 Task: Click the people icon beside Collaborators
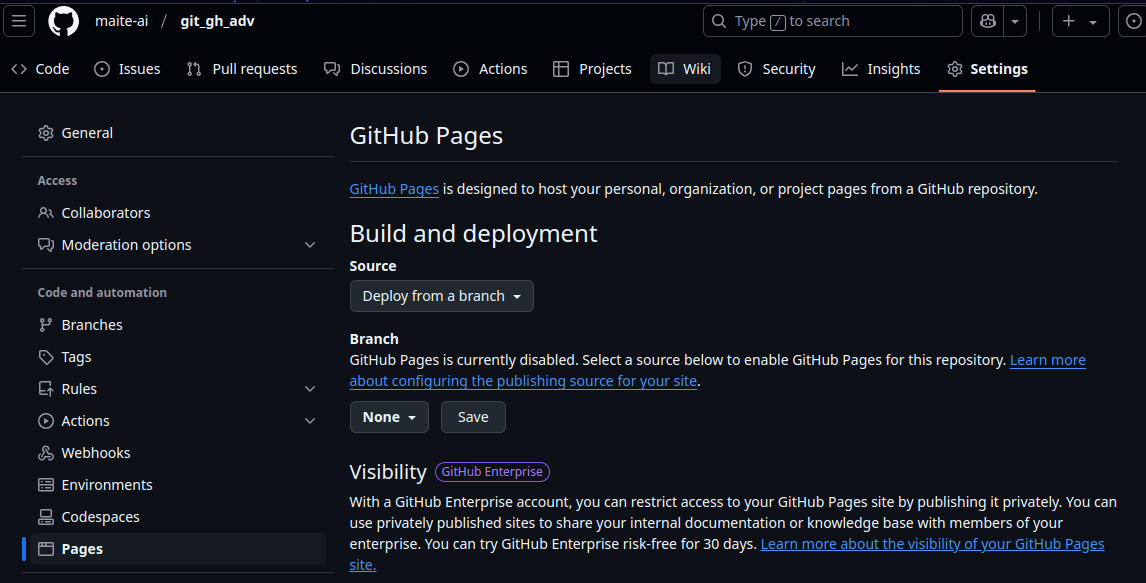(x=46, y=213)
